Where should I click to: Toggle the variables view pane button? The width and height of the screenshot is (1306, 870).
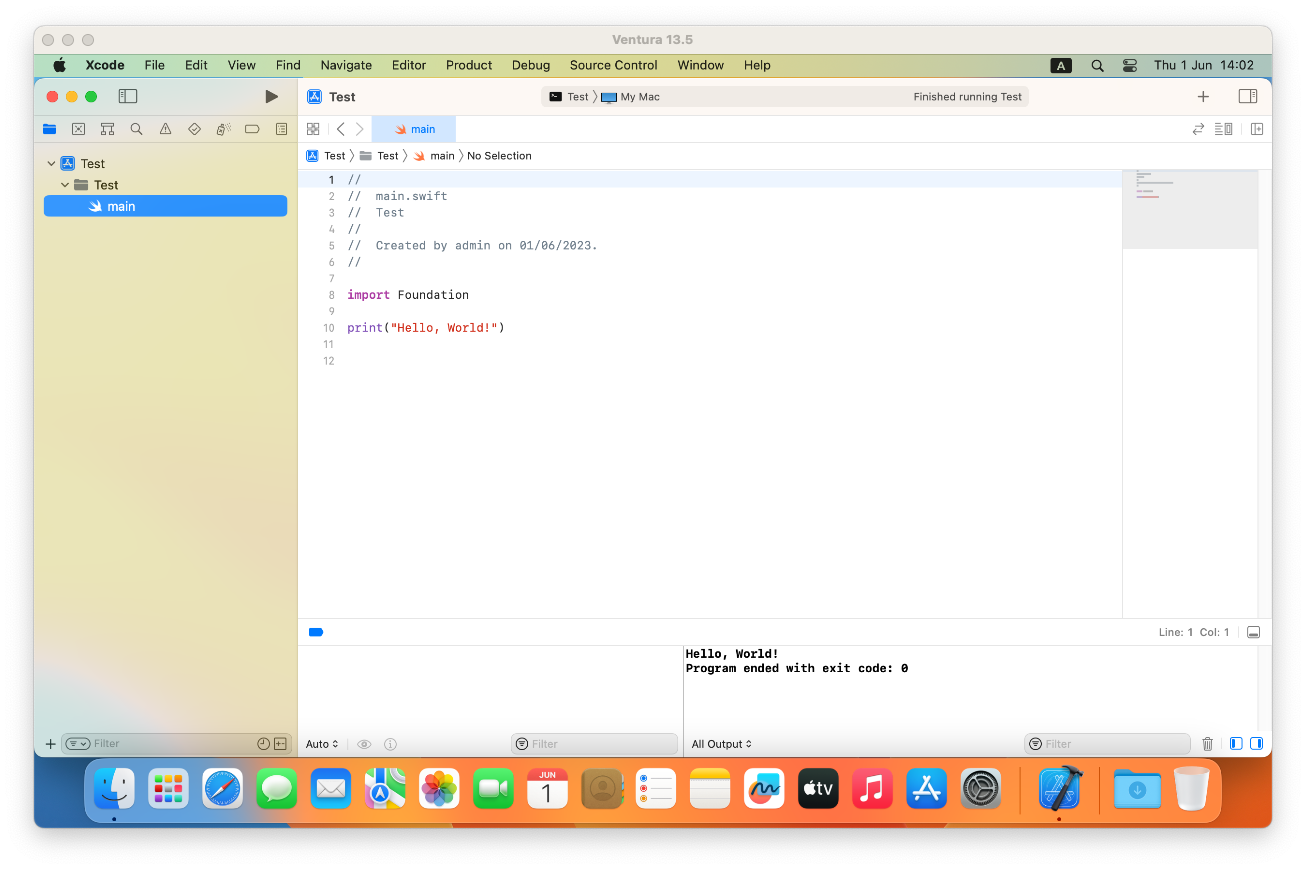pos(1236,744)
